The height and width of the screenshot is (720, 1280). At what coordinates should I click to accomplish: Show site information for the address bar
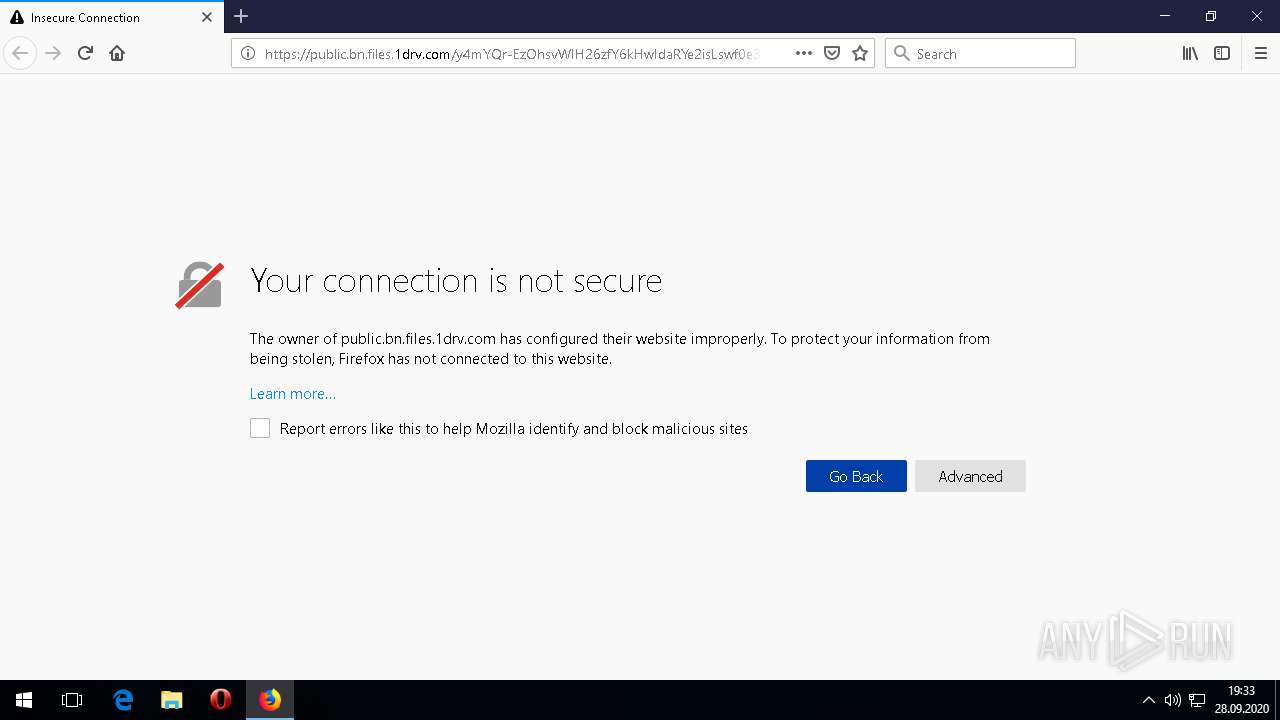247,54
